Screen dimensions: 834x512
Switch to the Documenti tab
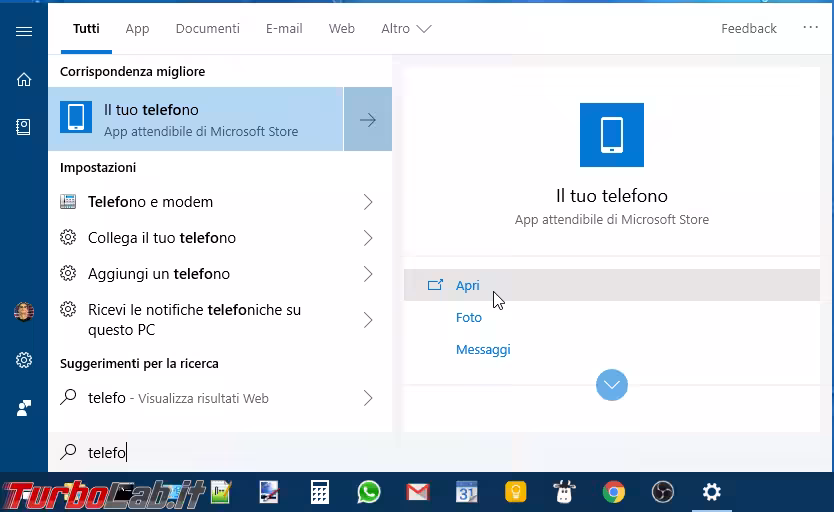[x=207, y=29]
